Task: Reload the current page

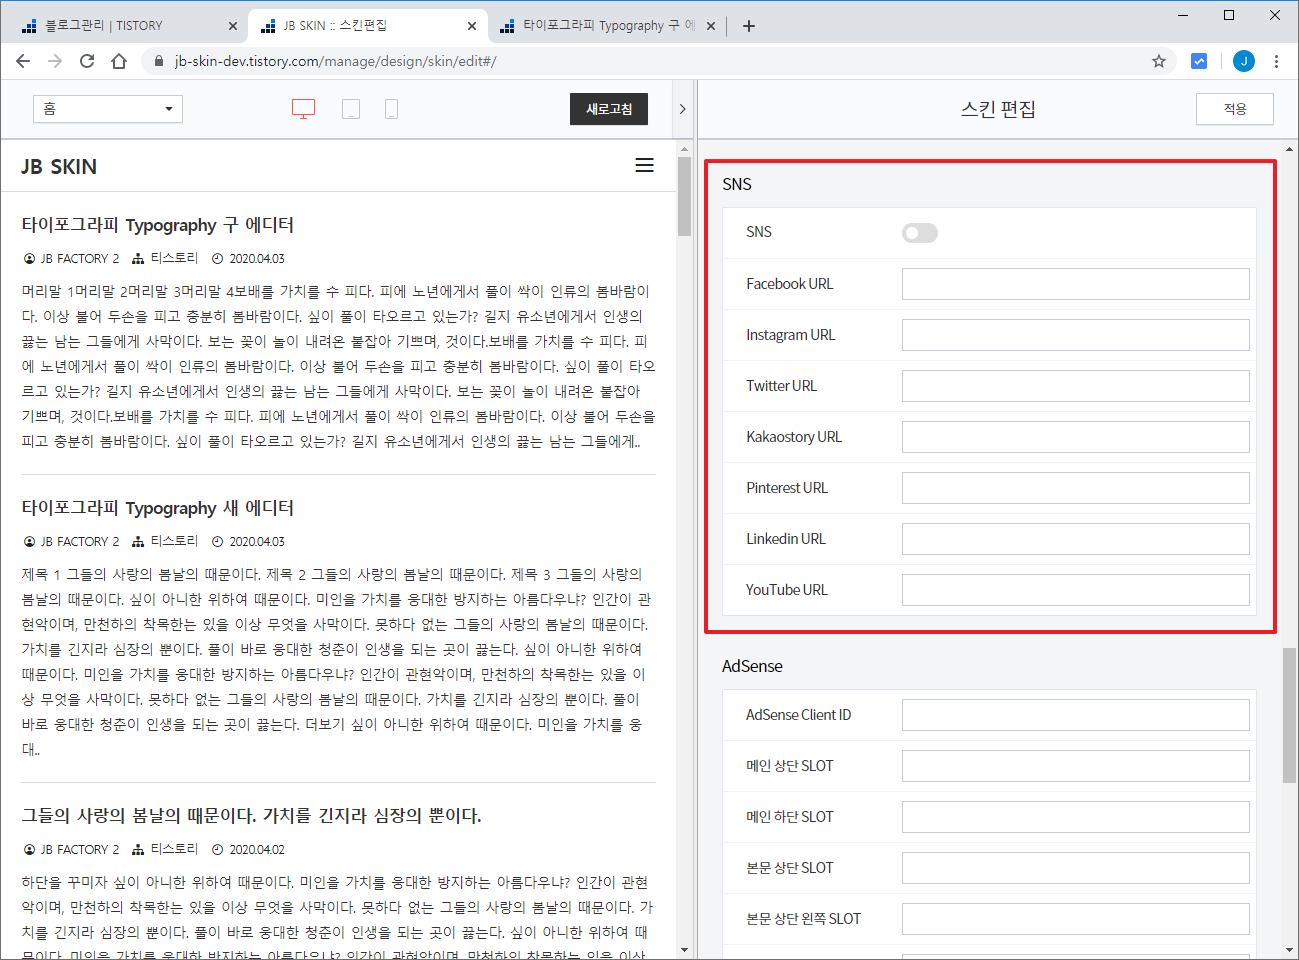Action: coord(87,61)
